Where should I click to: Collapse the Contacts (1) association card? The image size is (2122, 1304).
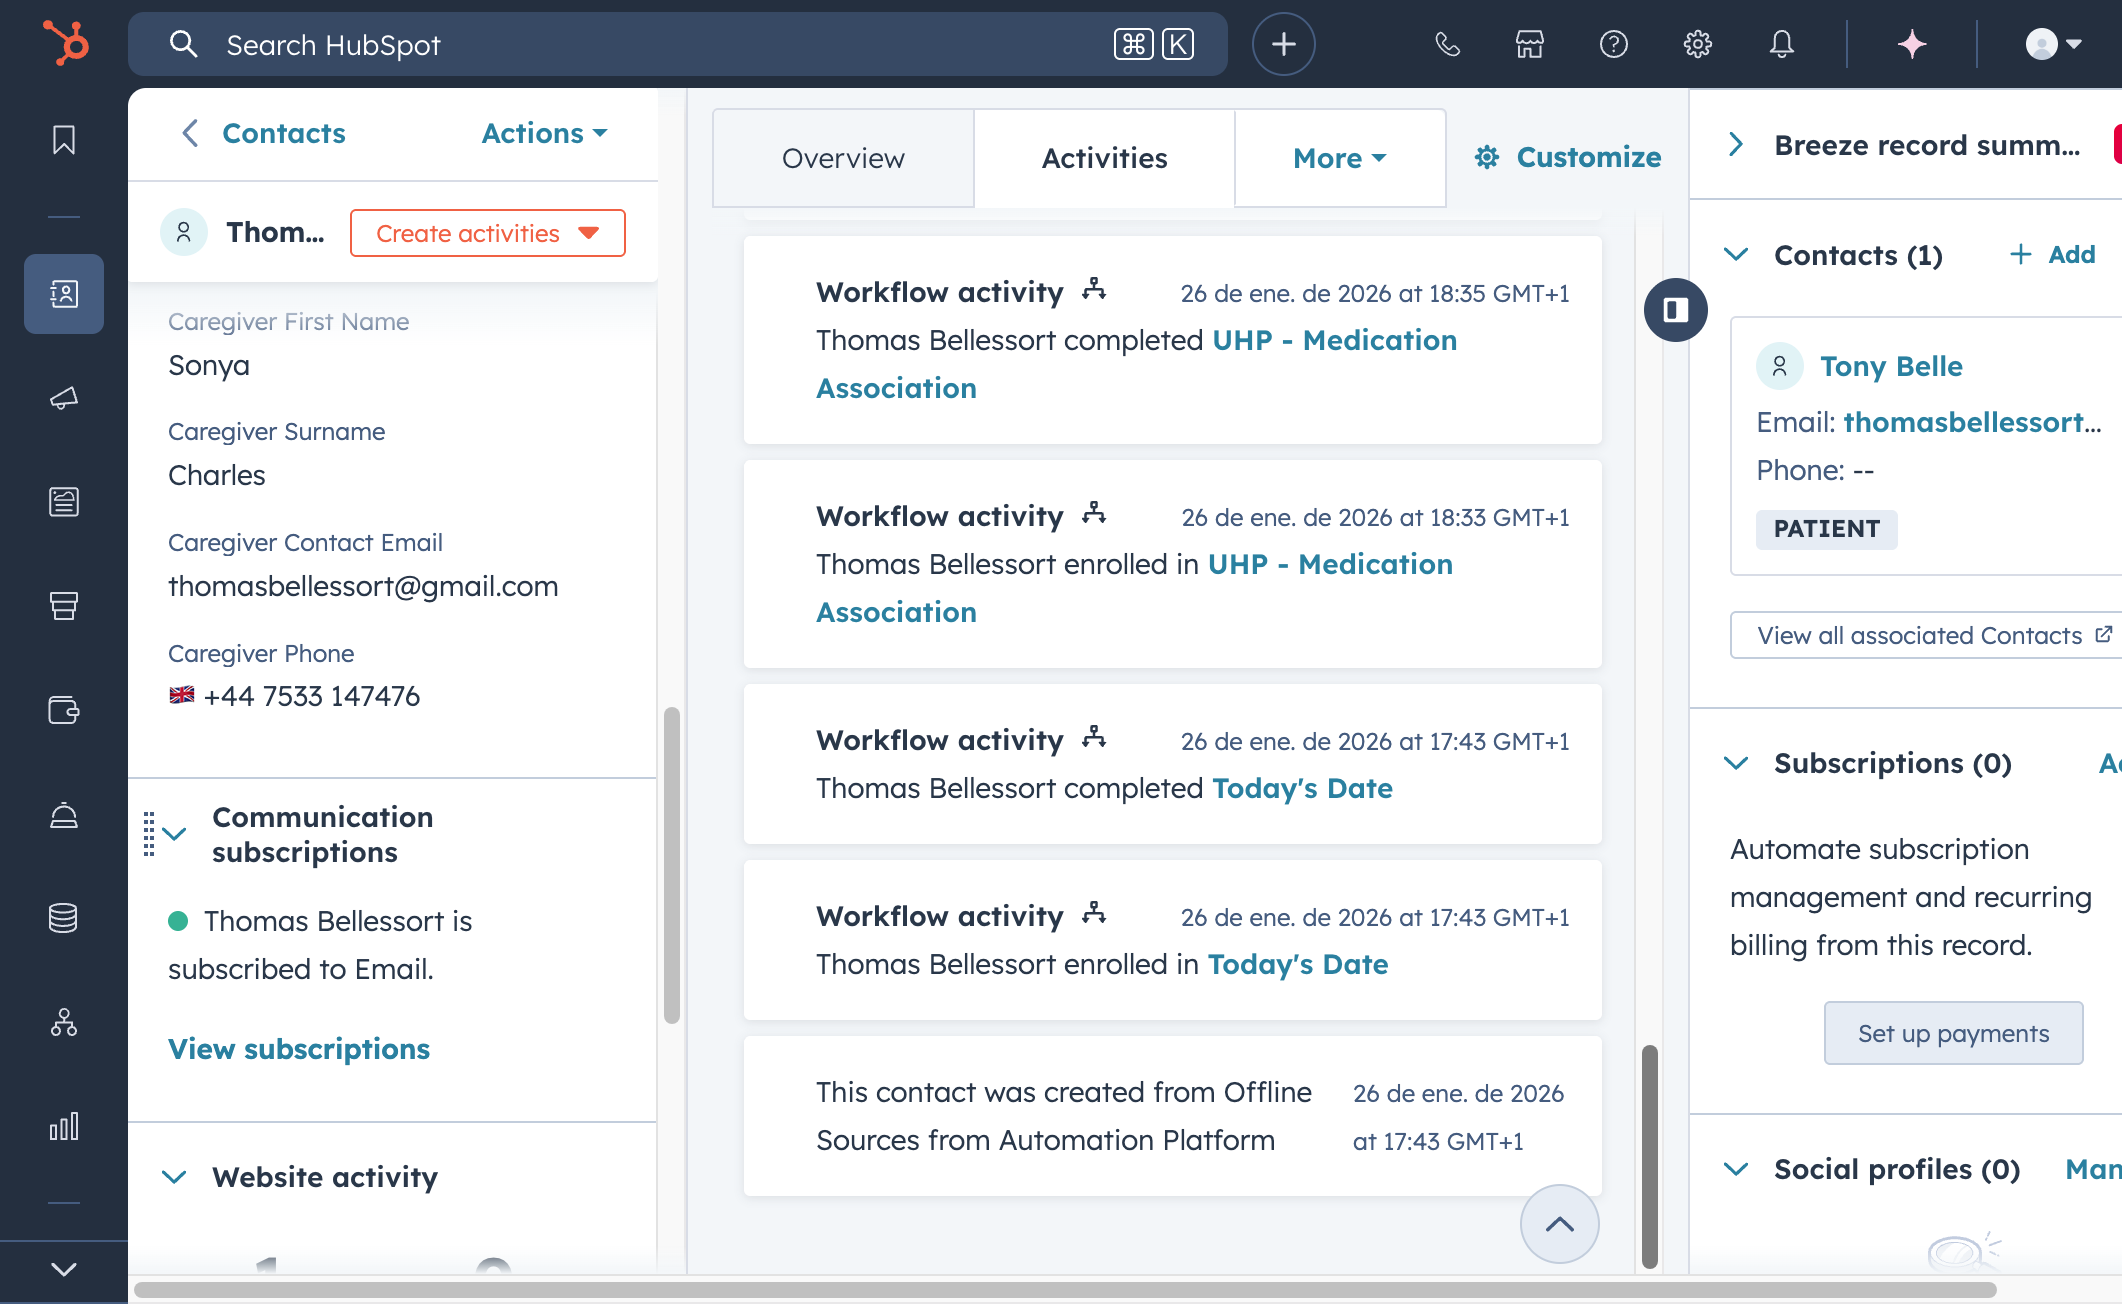coord(1737,255)
